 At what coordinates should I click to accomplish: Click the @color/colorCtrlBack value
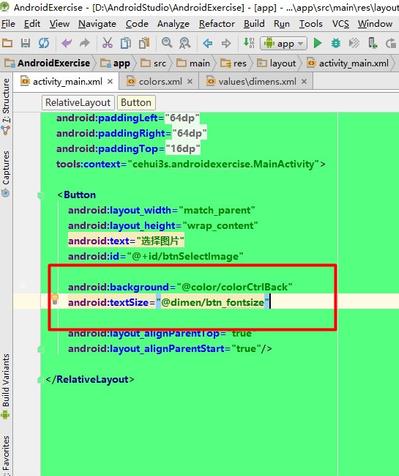[234, 287]
